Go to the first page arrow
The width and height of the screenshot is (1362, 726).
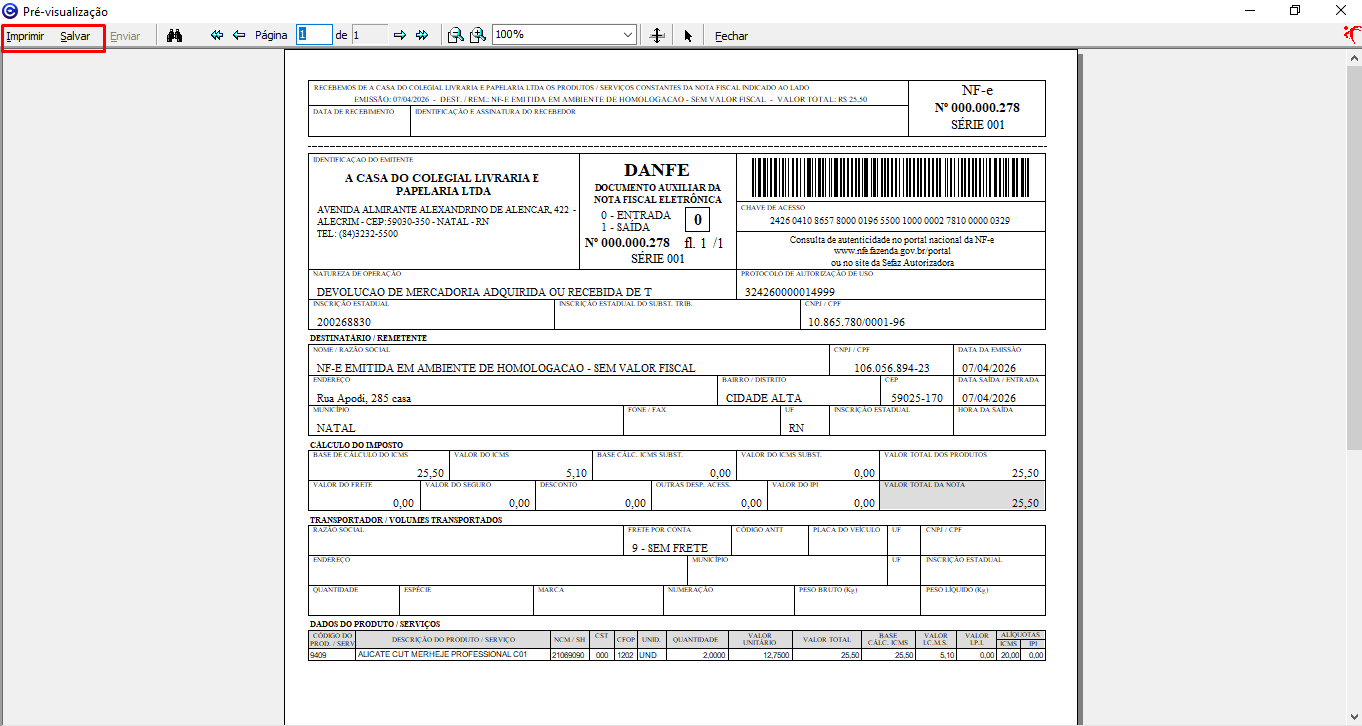[217, 35]
